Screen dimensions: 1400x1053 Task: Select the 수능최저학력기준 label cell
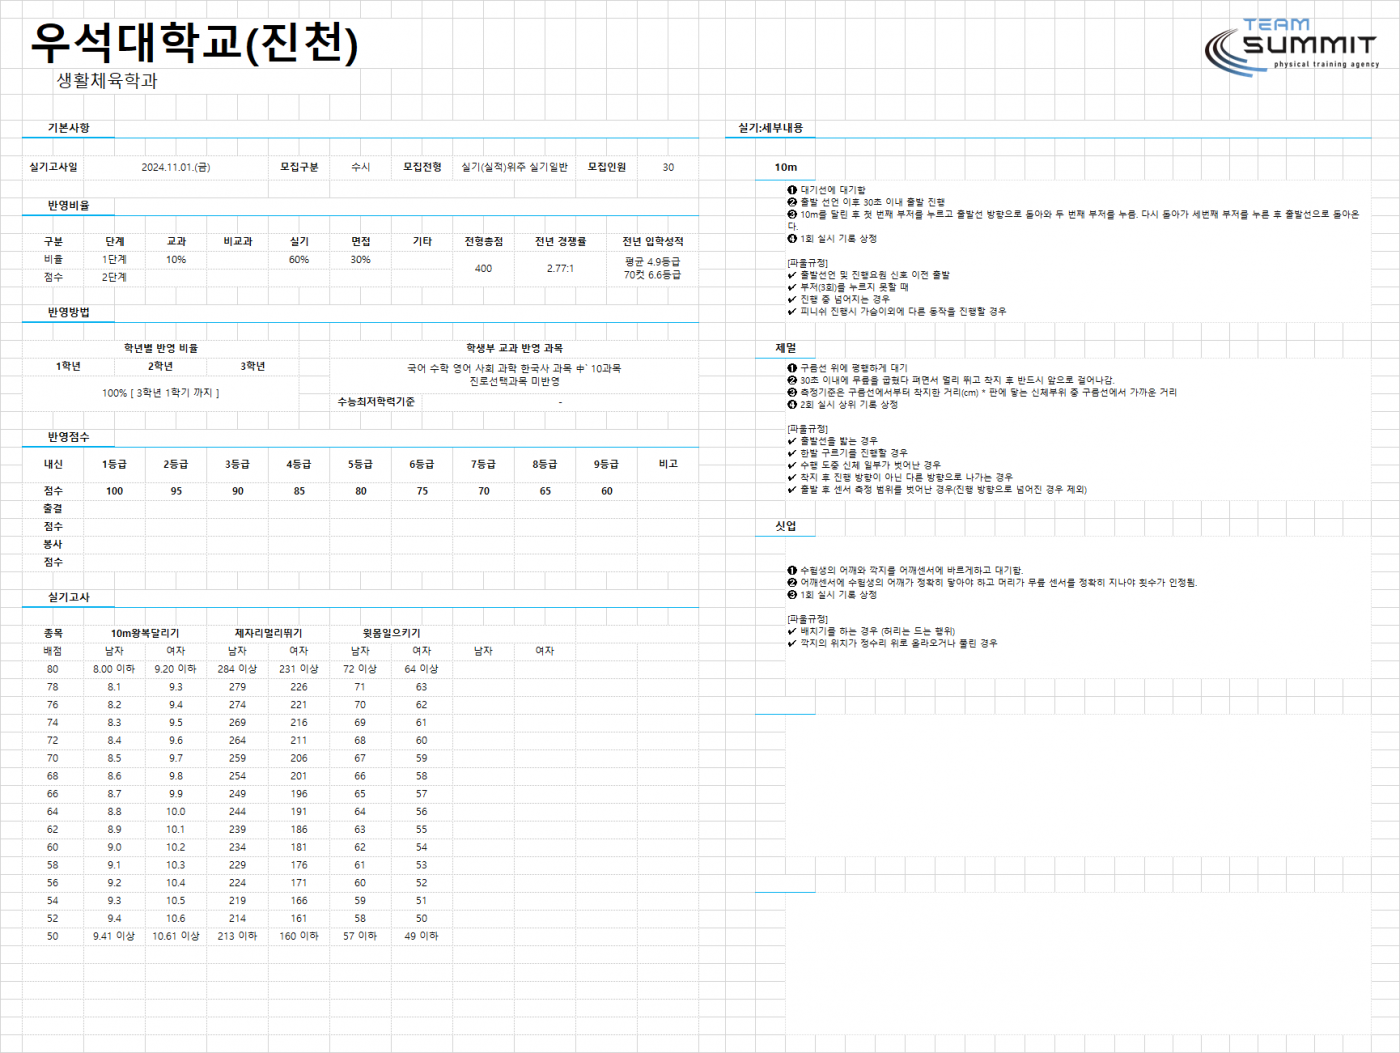[x=376, y=402]
